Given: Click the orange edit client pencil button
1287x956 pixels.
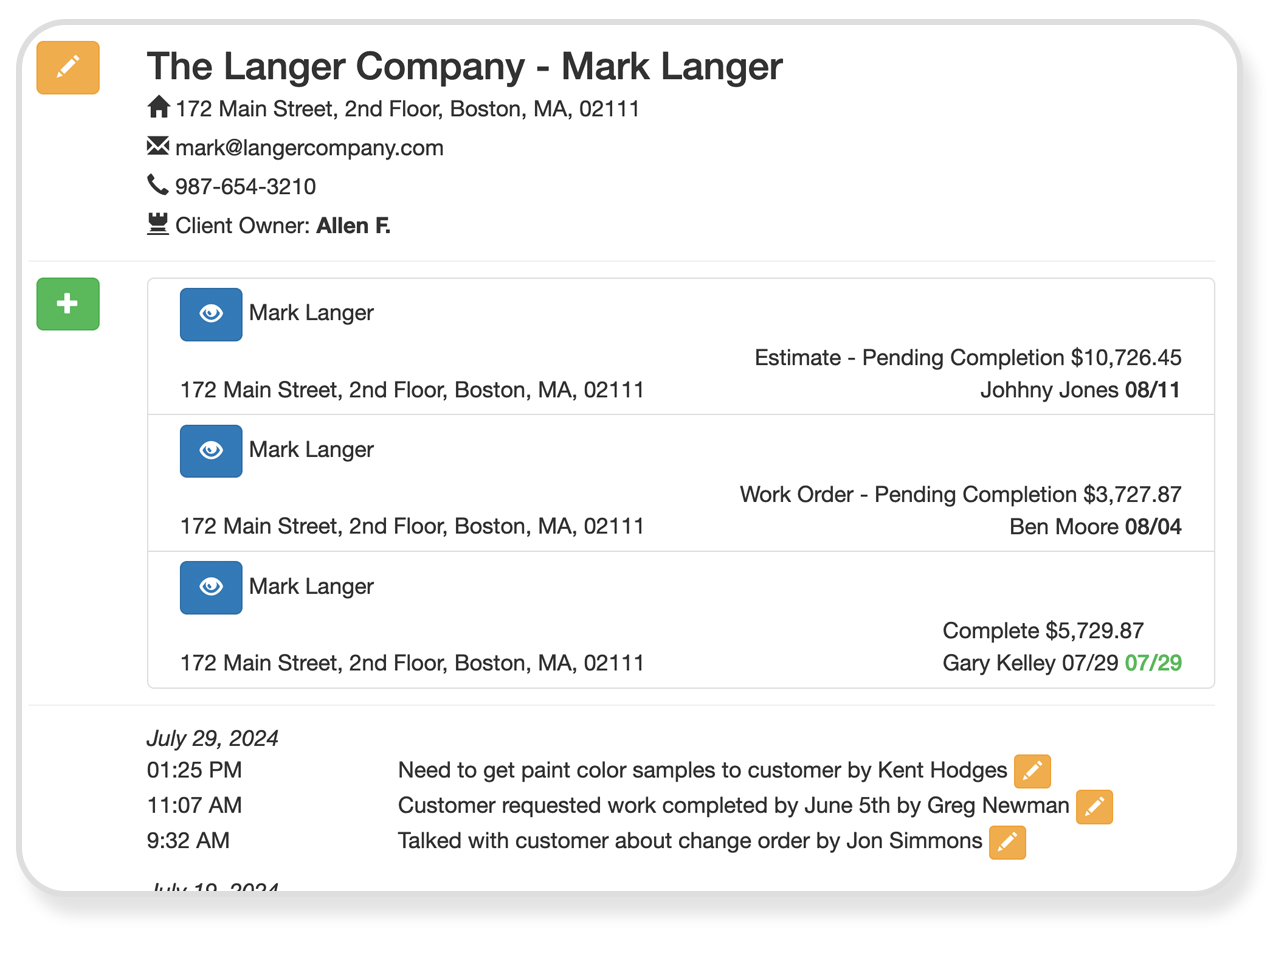Looking at the screenshot, I should [68, 68].
